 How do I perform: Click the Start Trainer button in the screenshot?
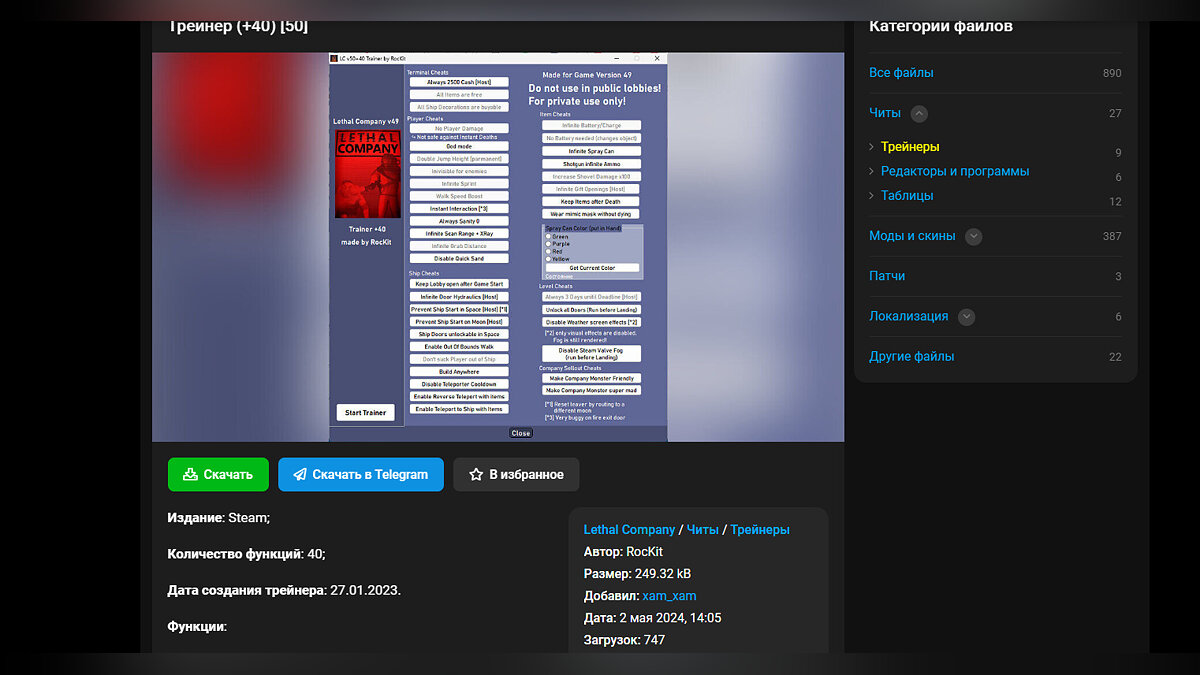tap(365, 413)
